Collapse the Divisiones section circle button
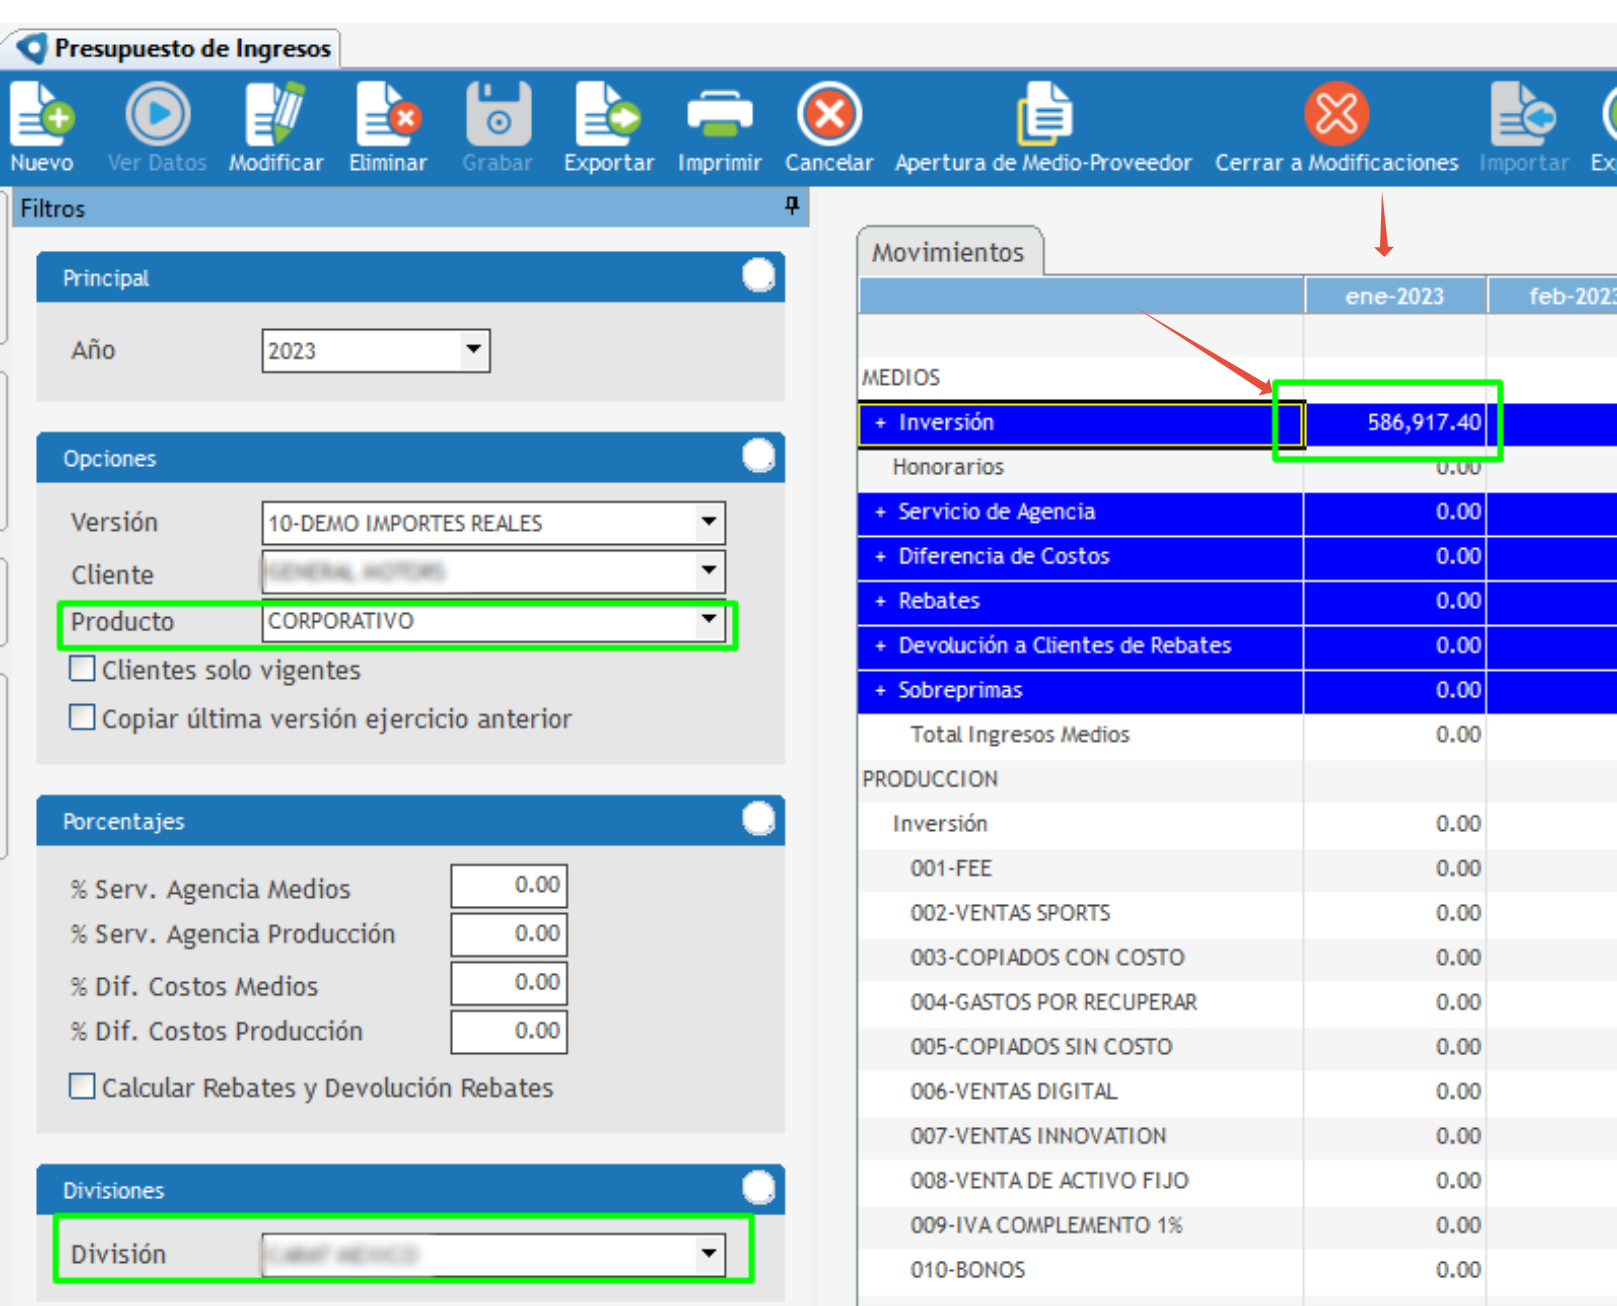The image size is (1617, 1306). (758, 1188)
